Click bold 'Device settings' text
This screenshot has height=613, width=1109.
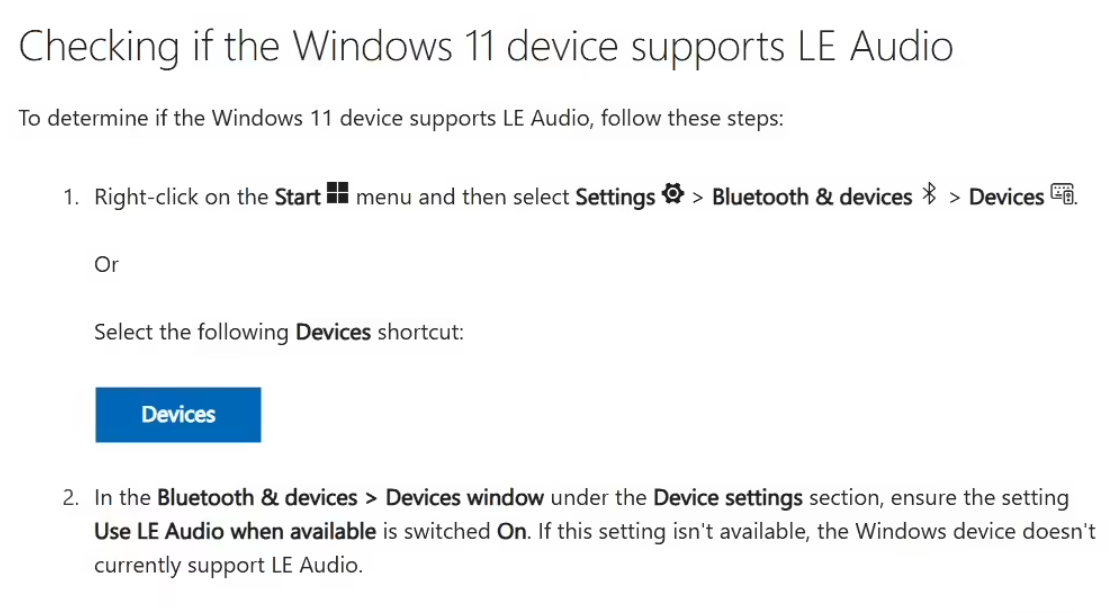click(728, 498)
